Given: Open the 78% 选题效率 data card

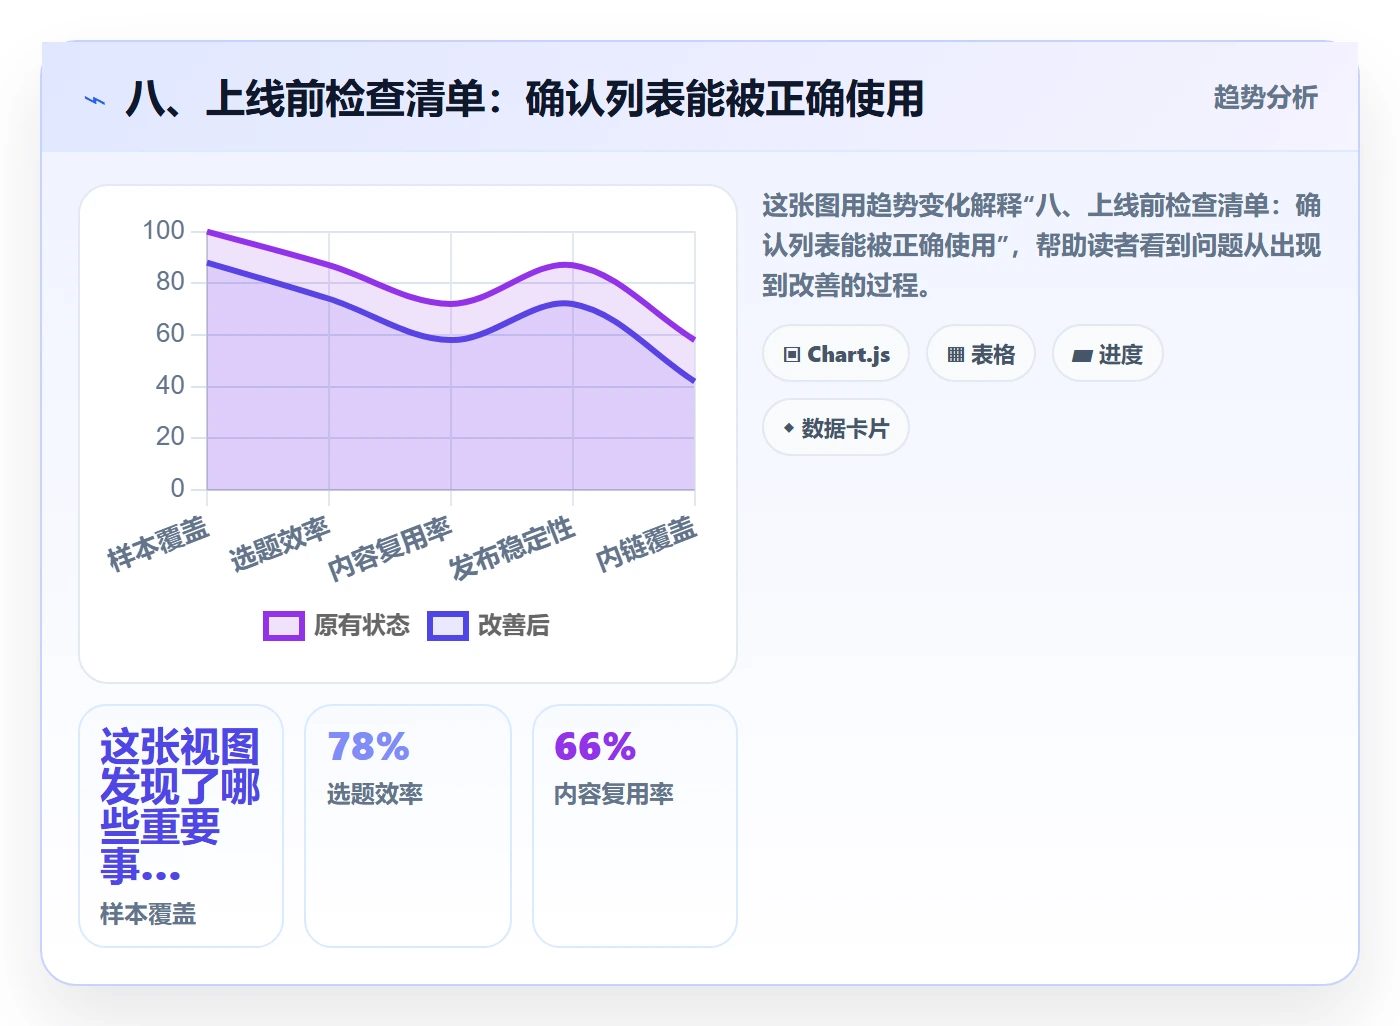Looking at the screenshot, I should click(408, 826).
